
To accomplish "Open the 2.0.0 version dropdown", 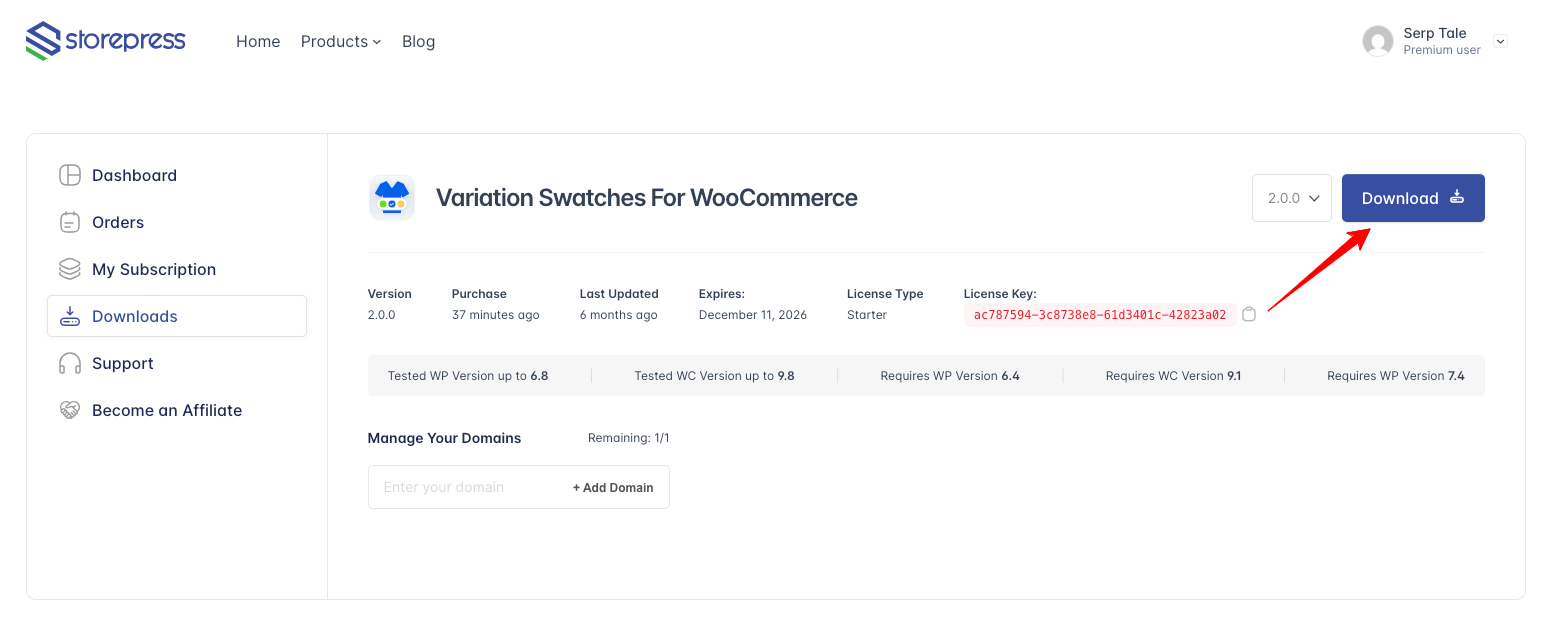I will click(1291, 198).
